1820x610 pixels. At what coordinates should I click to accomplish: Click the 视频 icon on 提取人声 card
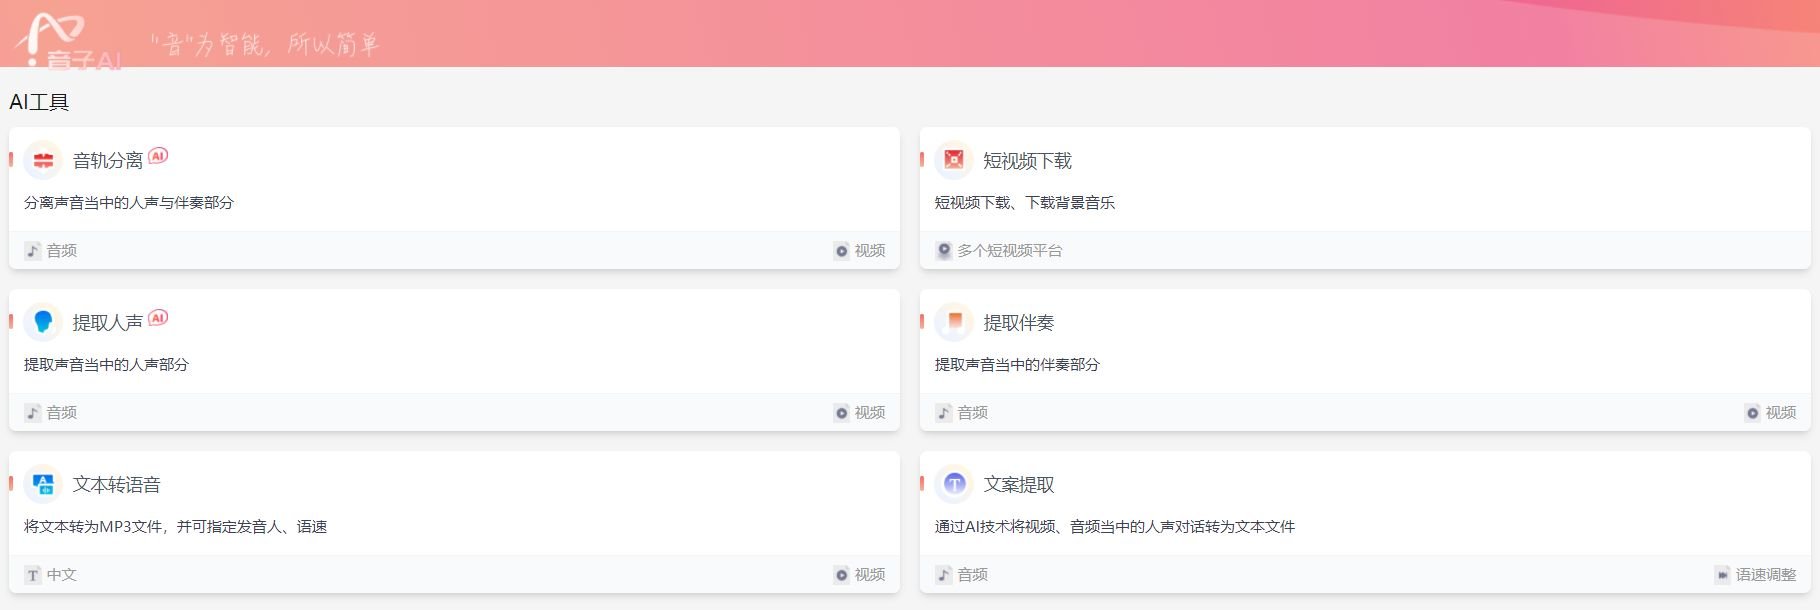coord(840,412)
